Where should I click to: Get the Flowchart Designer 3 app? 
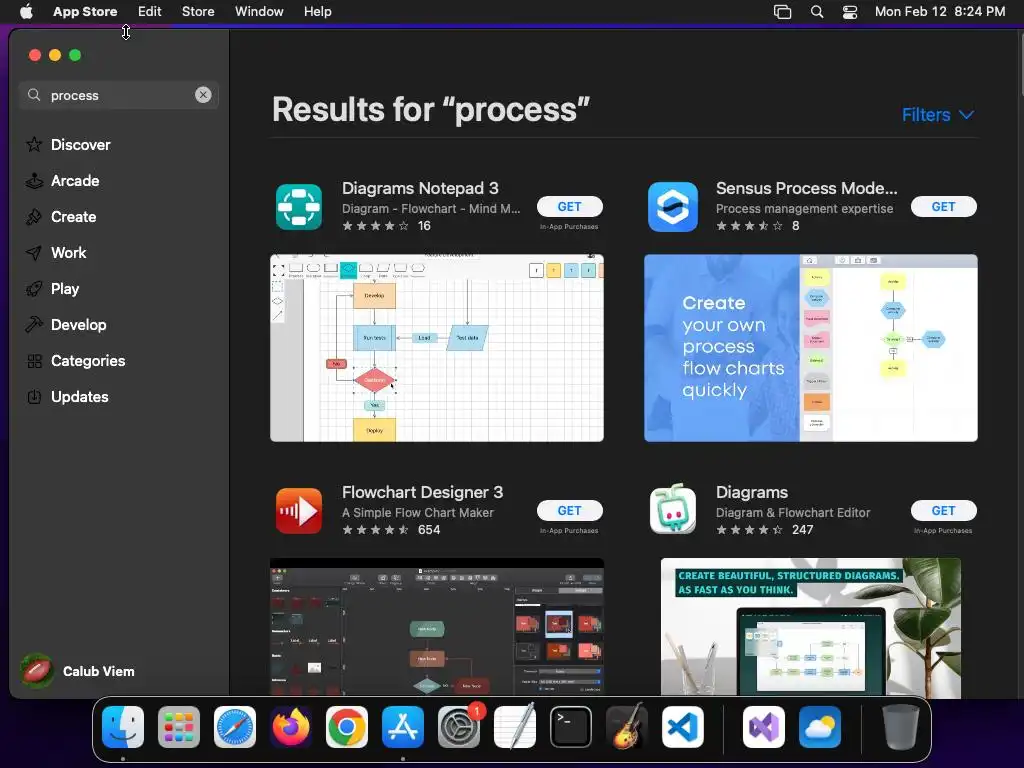coord(569,511)
